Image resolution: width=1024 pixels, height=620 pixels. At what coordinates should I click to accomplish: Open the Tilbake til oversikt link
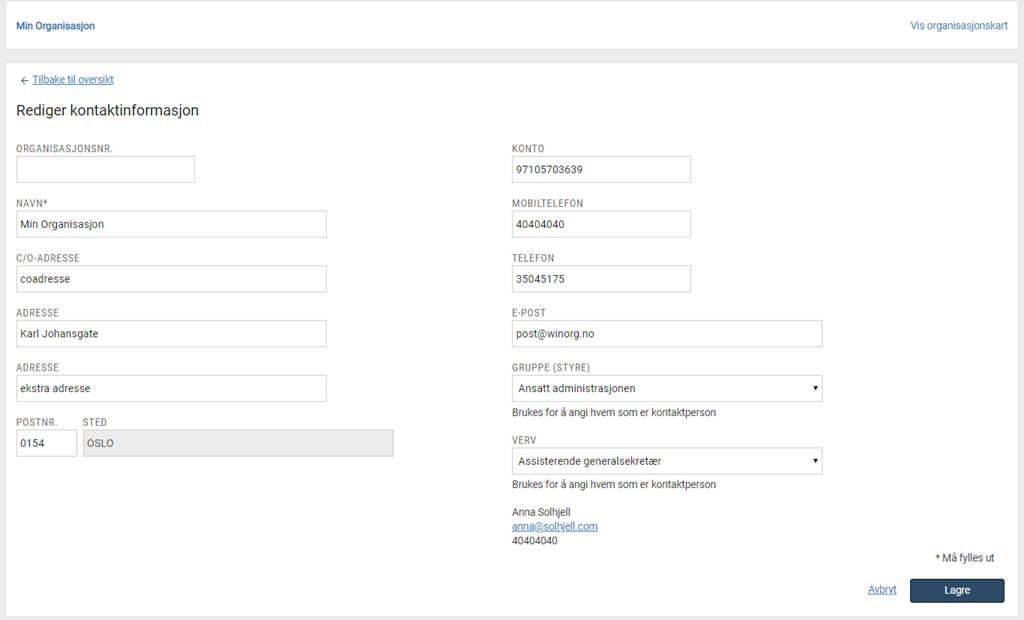pyautogui.click(x=72, y=80)
